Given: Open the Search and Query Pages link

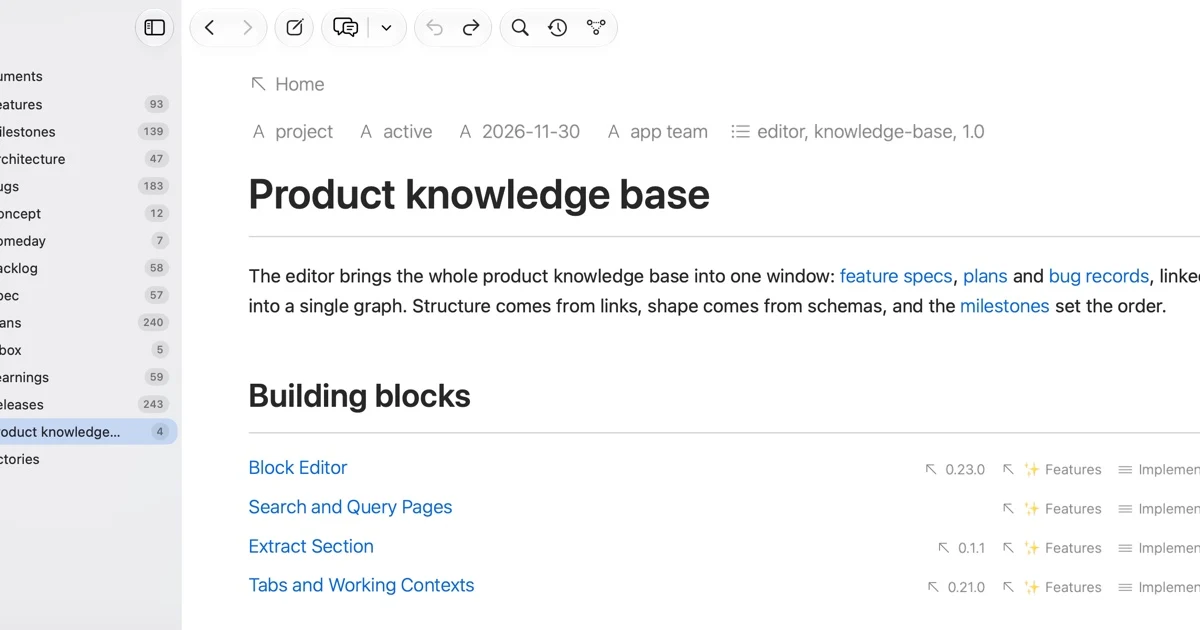Looking at the screenshot, I should point(350,507).
